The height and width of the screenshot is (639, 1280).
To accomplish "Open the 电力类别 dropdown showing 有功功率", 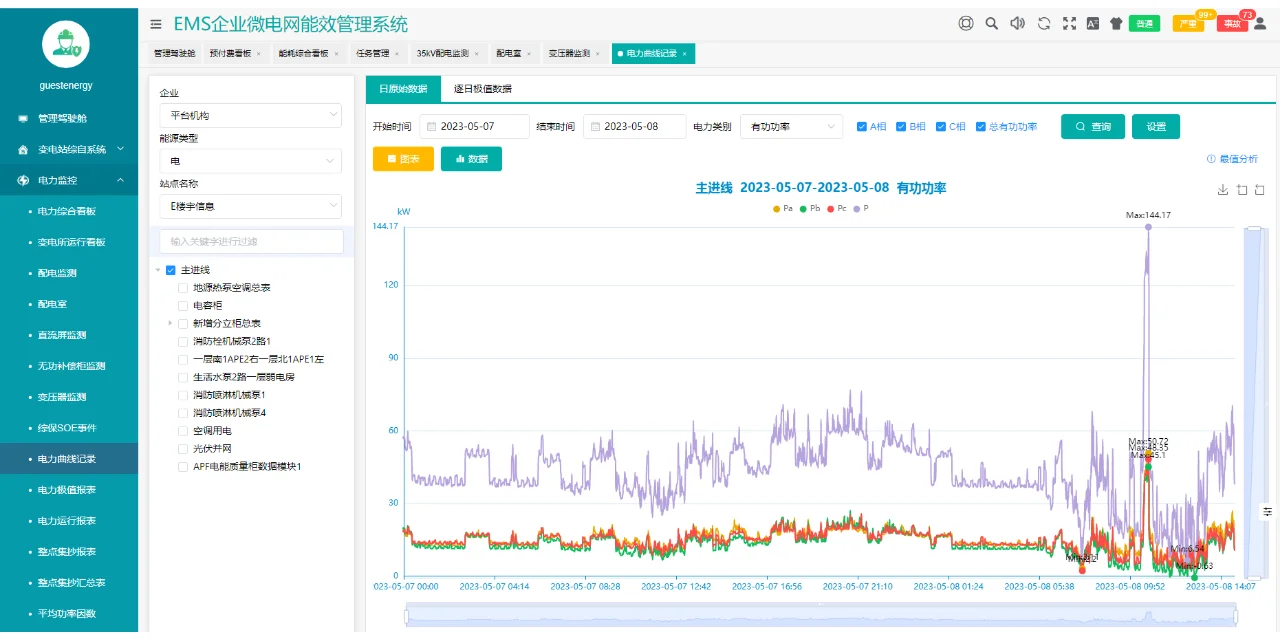I will coord(790,127).
